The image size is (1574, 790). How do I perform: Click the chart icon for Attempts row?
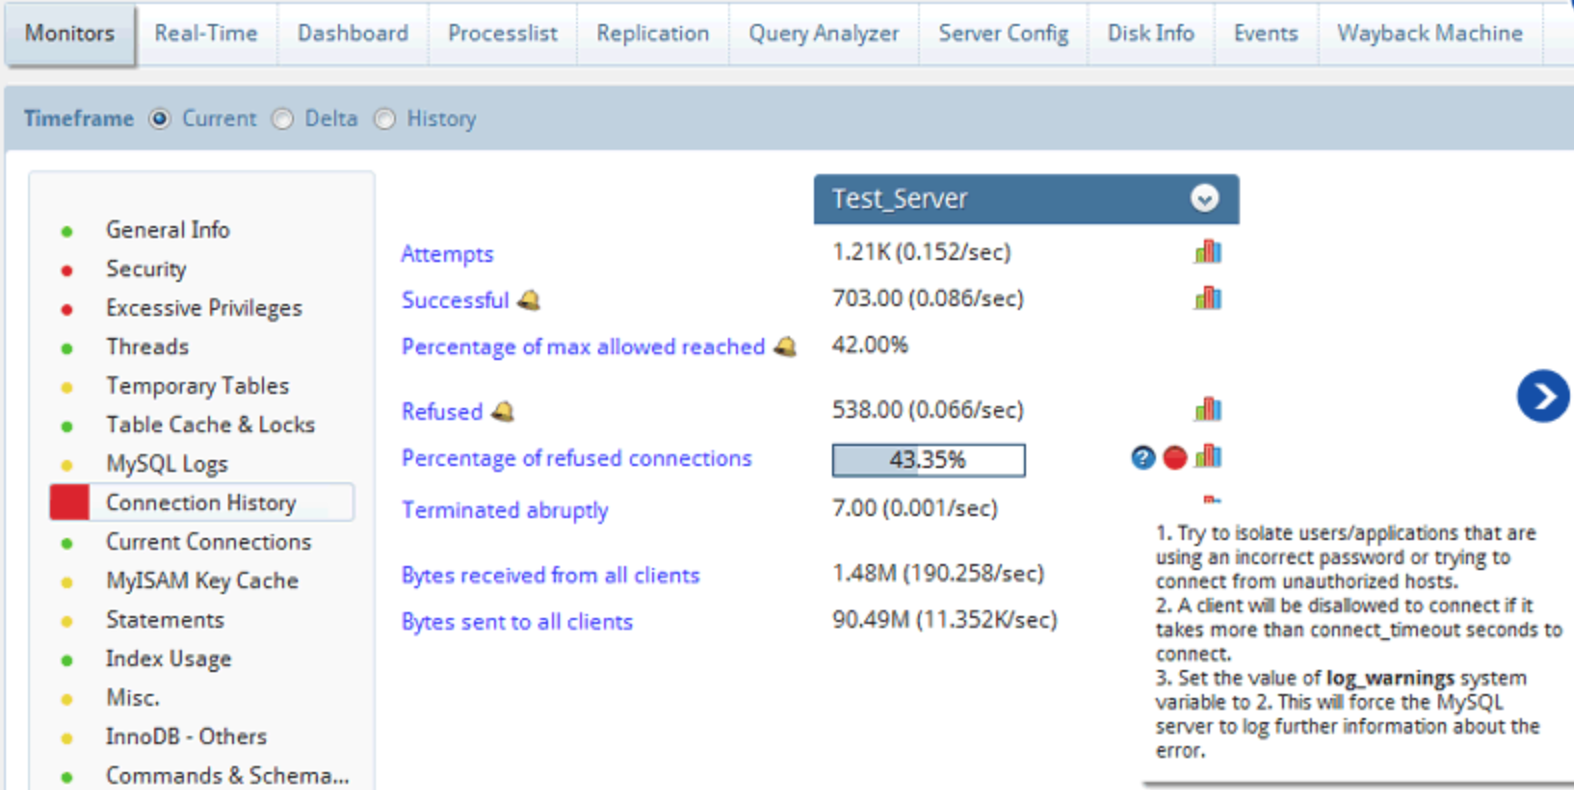pyautogui.click(x=1207, y=252)
